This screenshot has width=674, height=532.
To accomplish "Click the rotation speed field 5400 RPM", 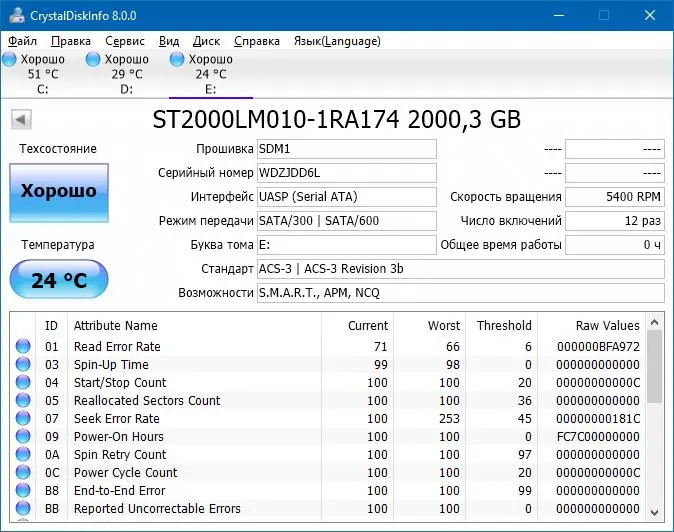I will pos(615,197).
